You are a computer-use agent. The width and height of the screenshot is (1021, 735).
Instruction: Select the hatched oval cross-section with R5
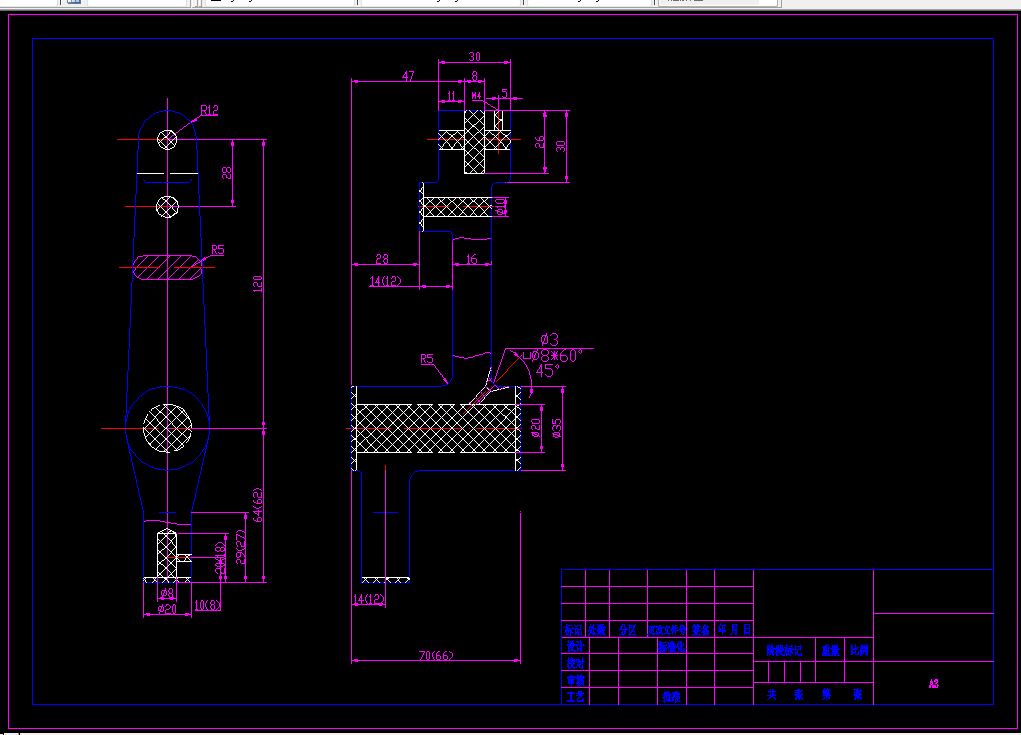pyautogui.click(x=167, y=268)
